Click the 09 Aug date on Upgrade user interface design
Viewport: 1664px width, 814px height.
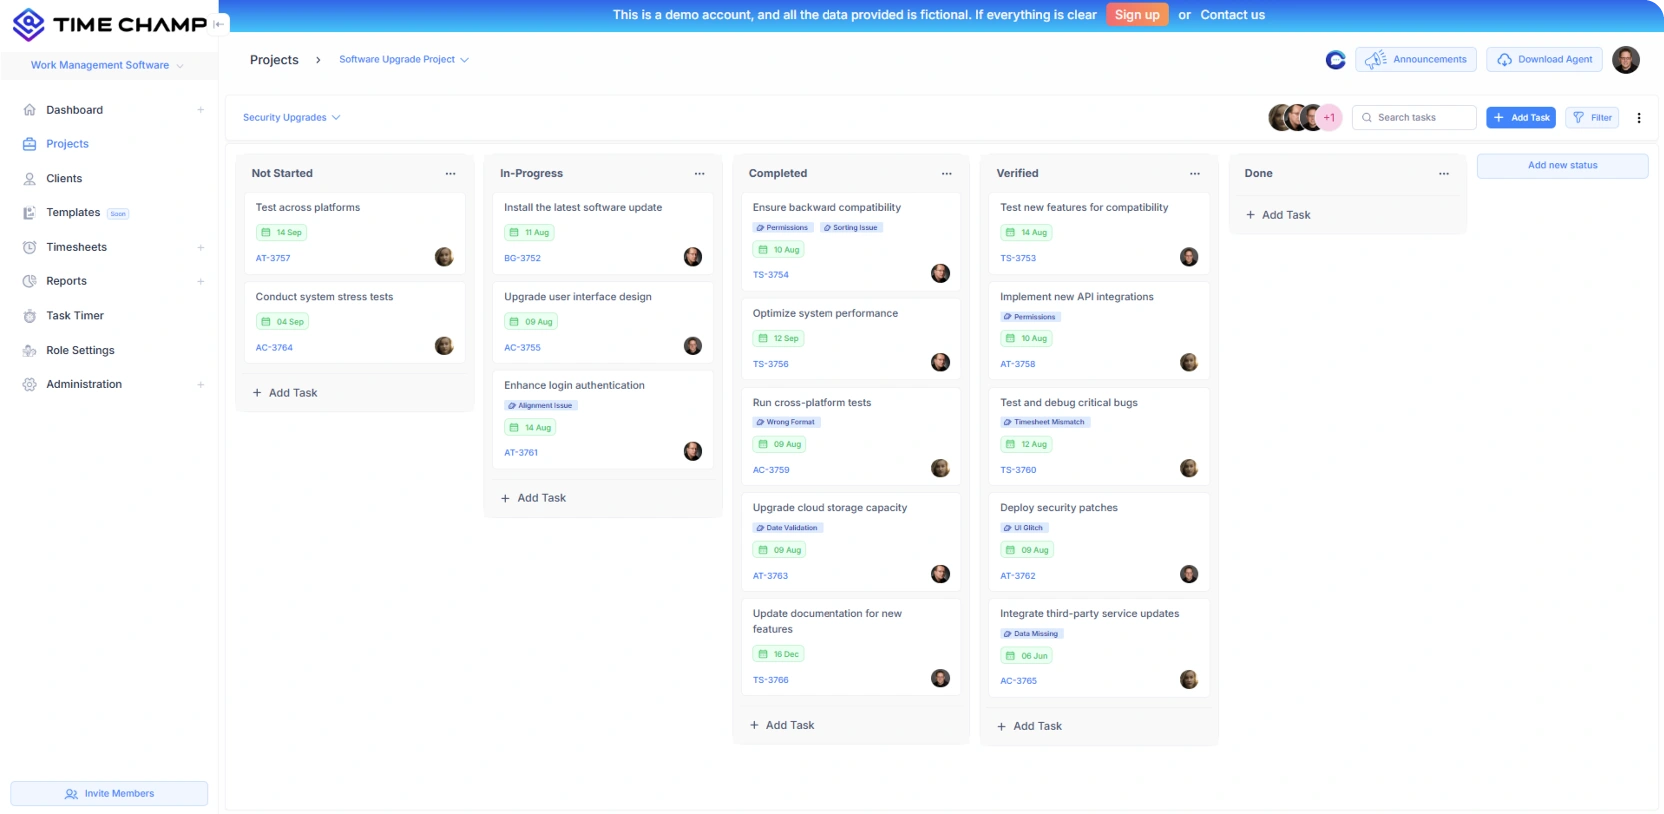(531, 322)
